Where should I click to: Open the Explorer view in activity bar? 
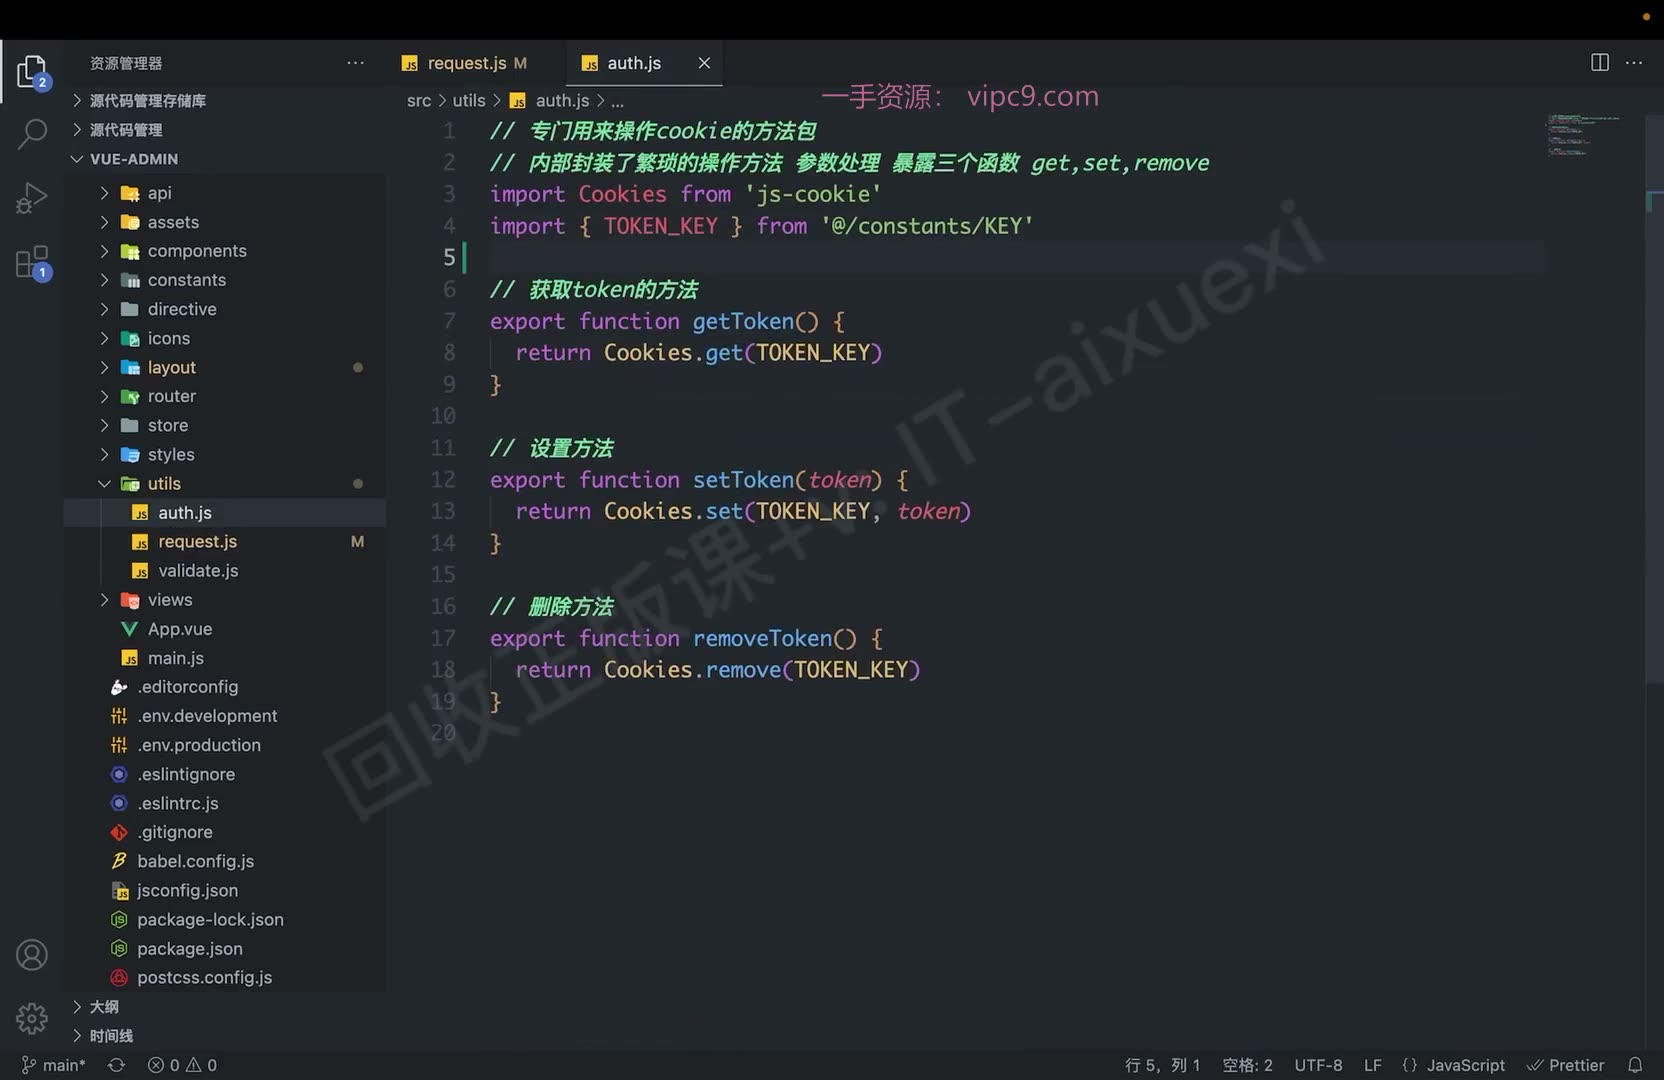coord(32,71)
